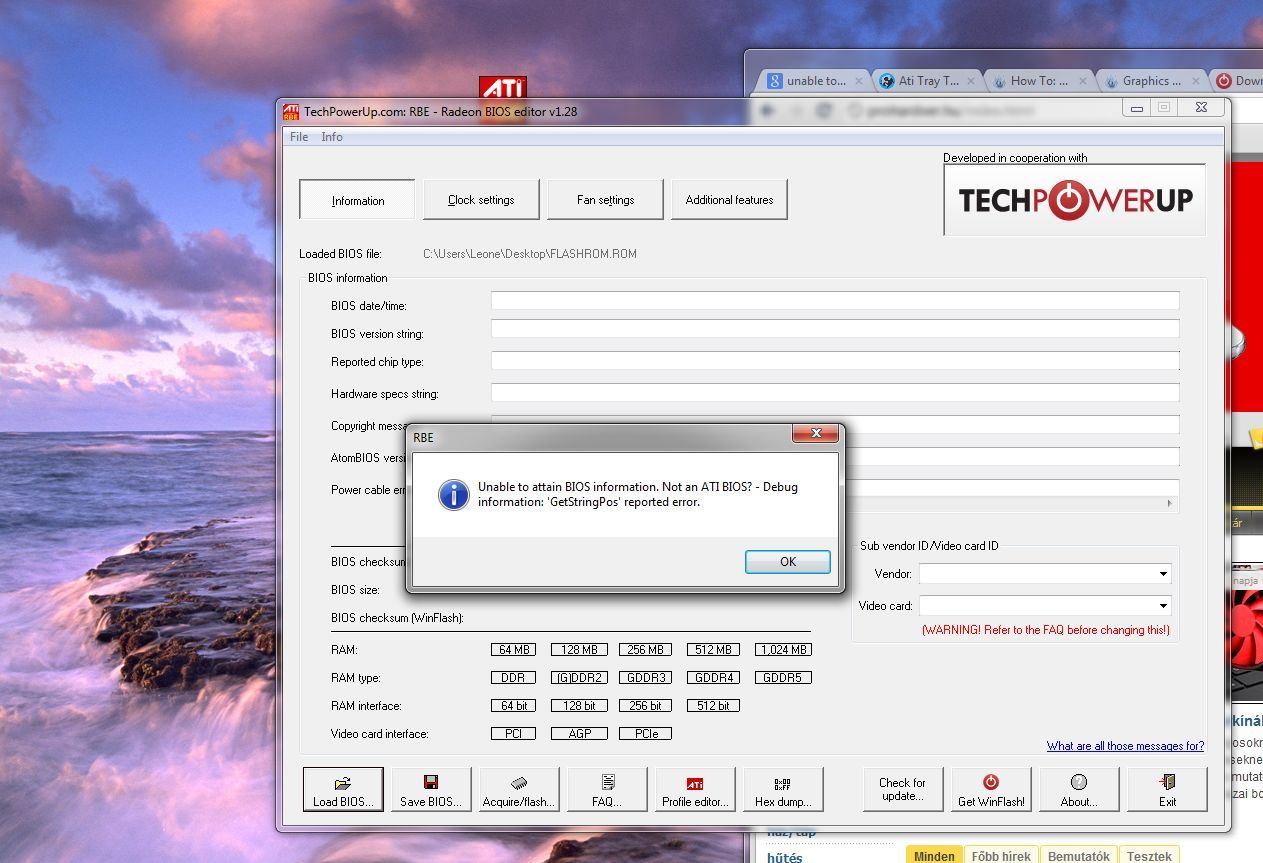Click the 256 bit RAM interface box

click(646, 705)
